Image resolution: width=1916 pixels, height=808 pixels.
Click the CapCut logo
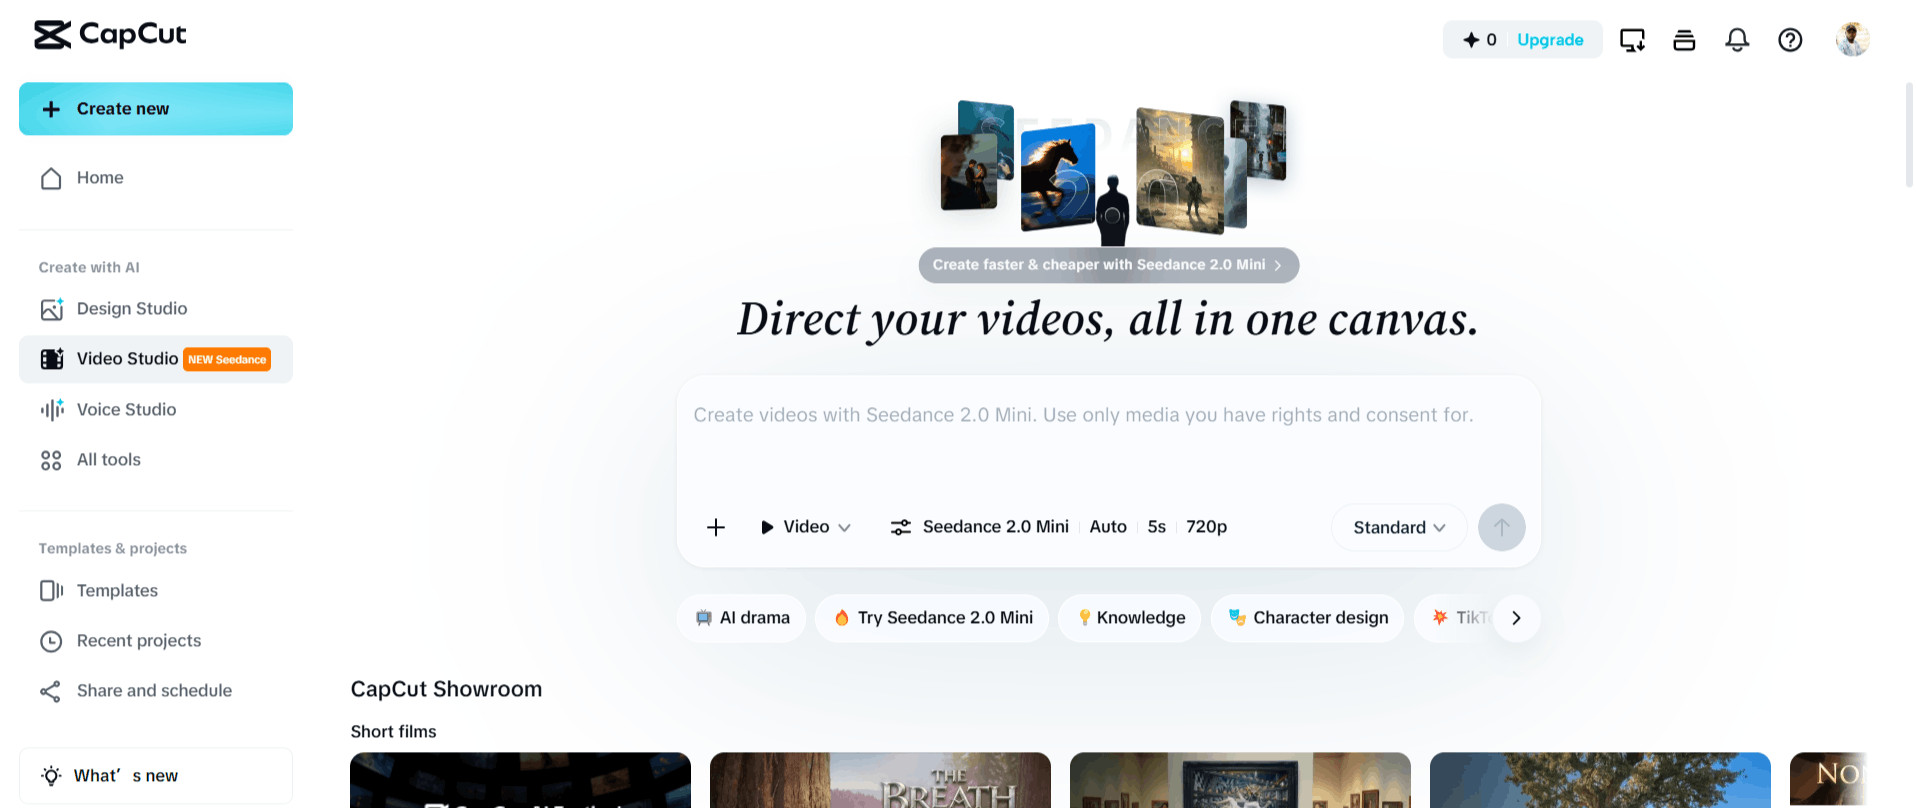point(110,35)
